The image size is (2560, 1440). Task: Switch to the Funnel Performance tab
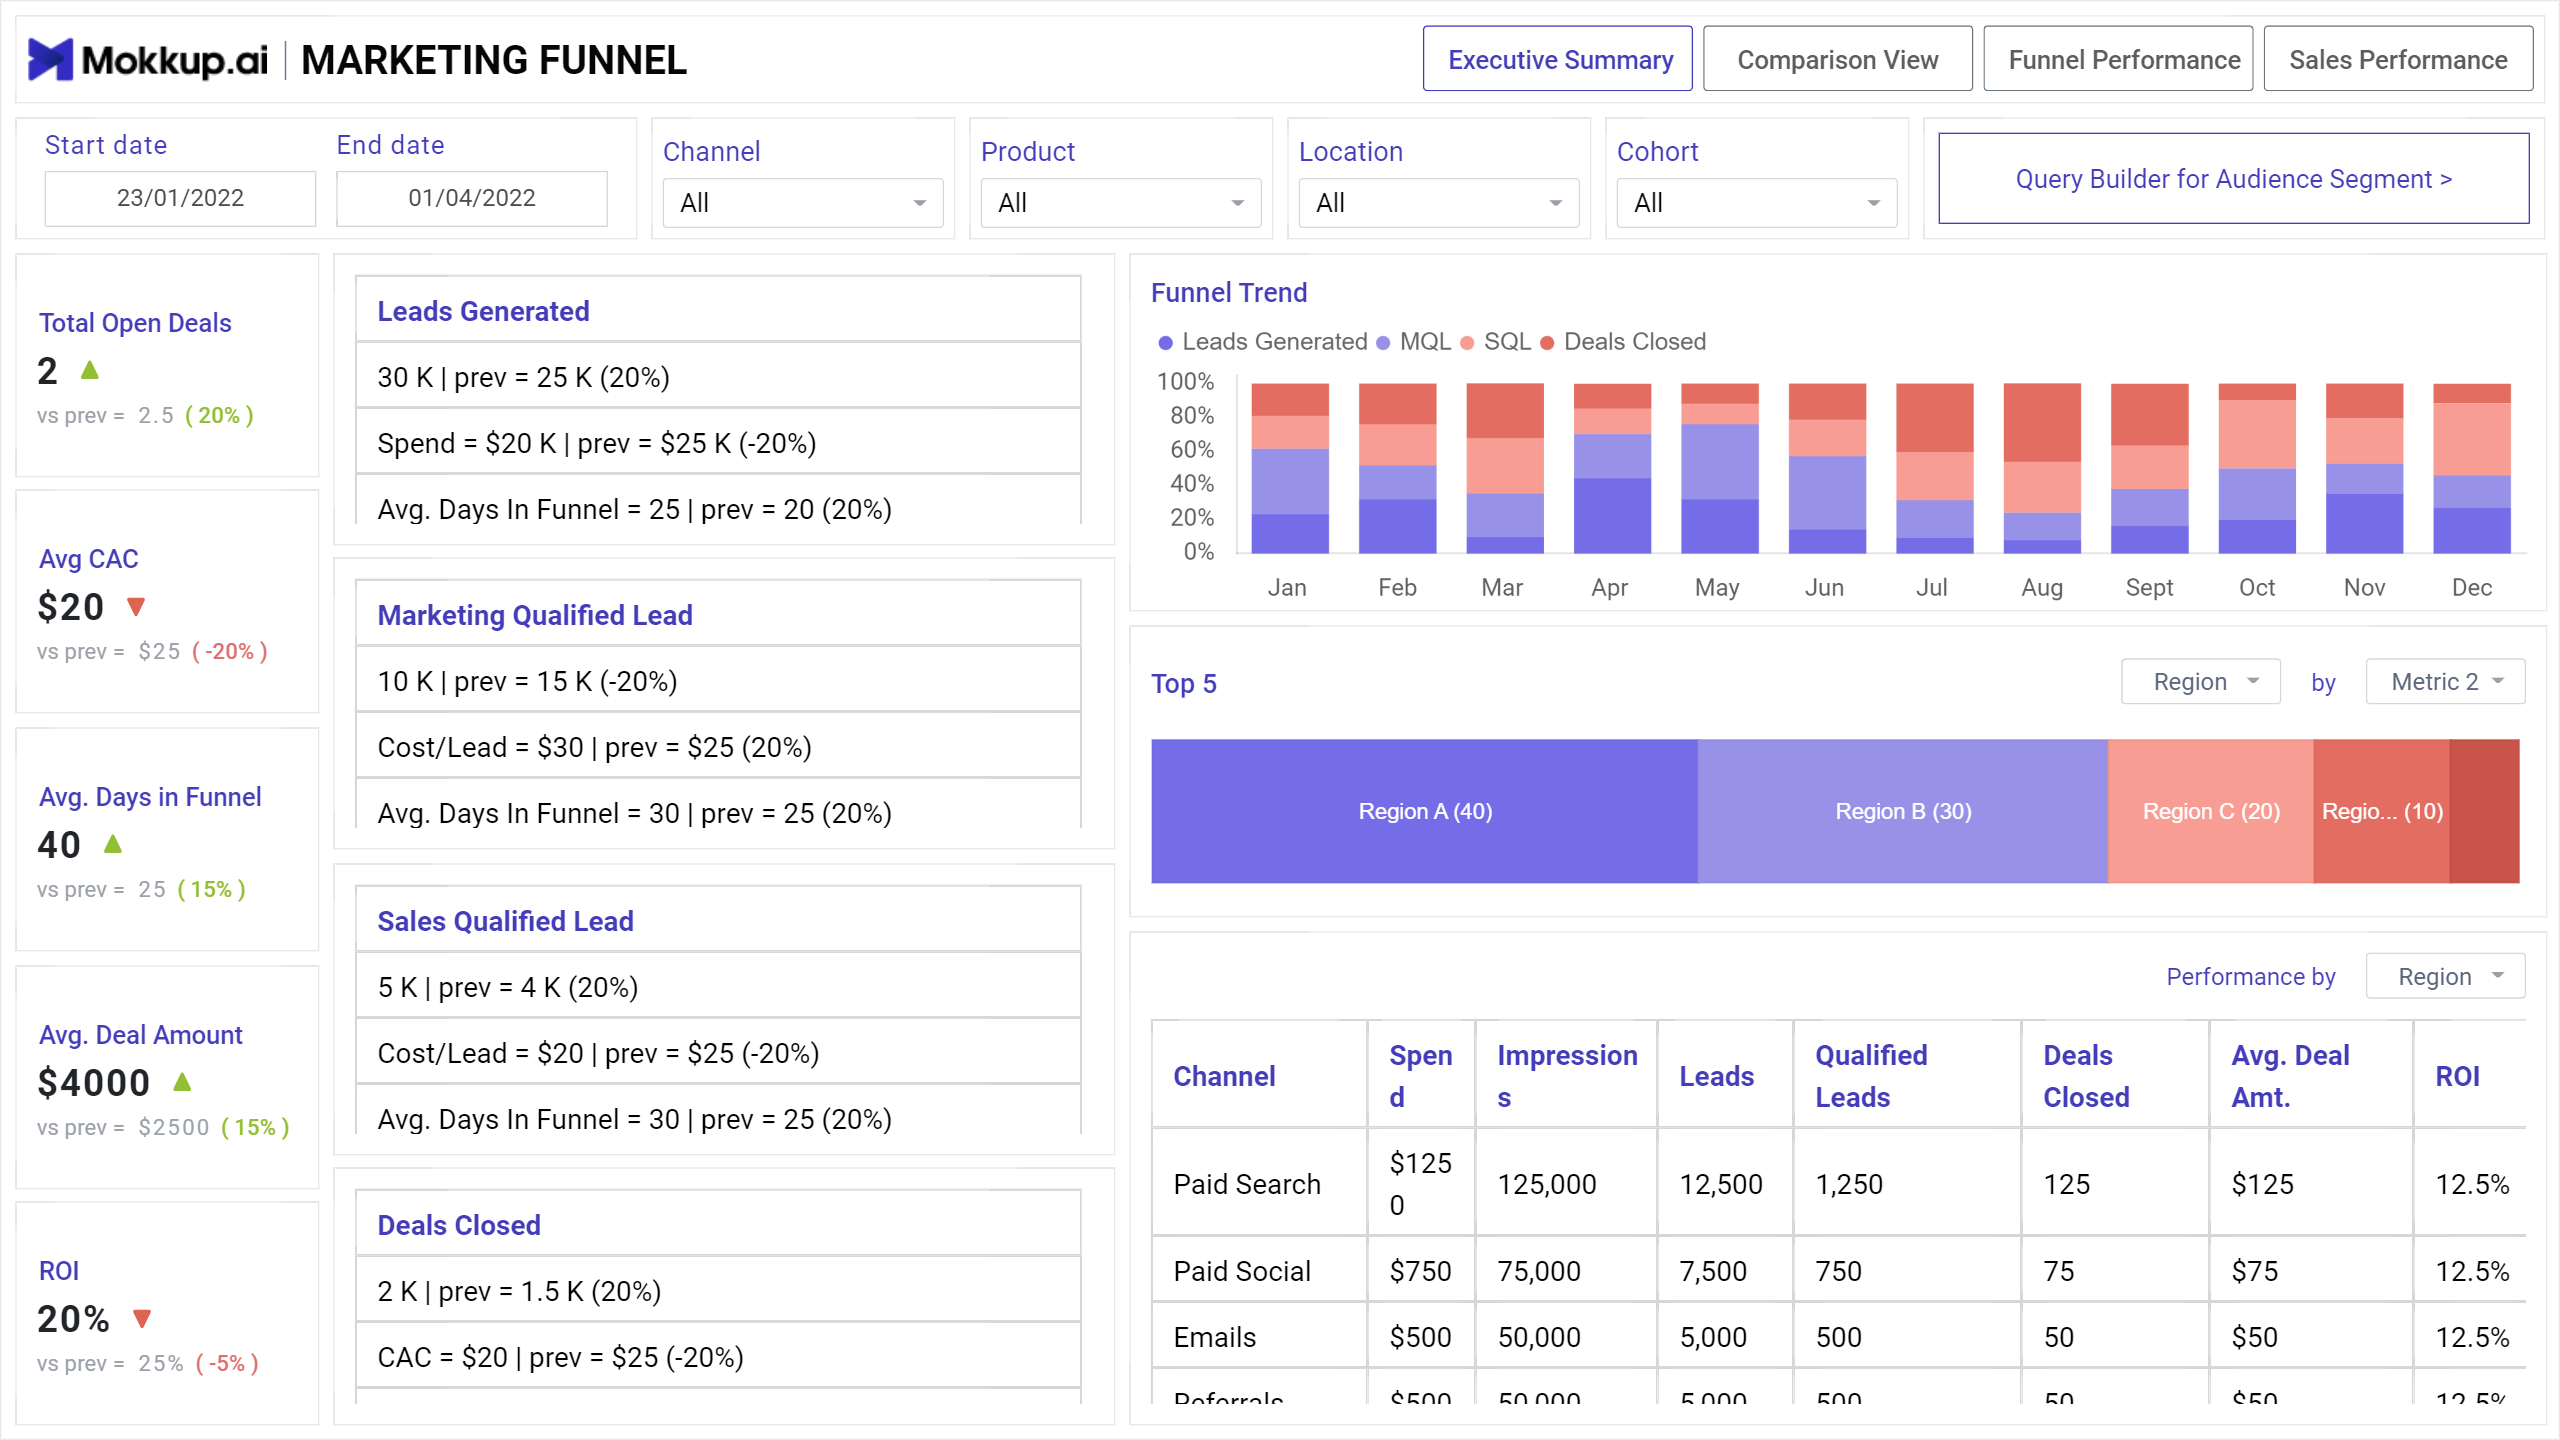[x=2118, y=59]
